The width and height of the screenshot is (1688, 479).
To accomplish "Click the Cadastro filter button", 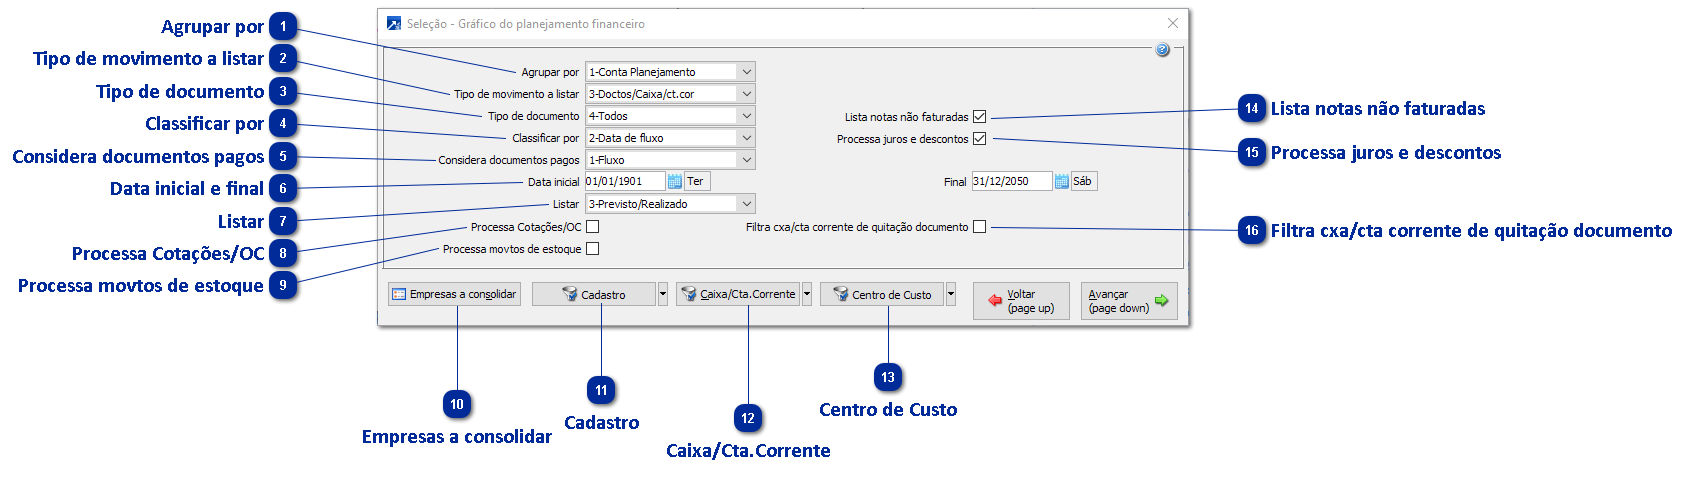I will pyautogui.click(x=594, y=294).
